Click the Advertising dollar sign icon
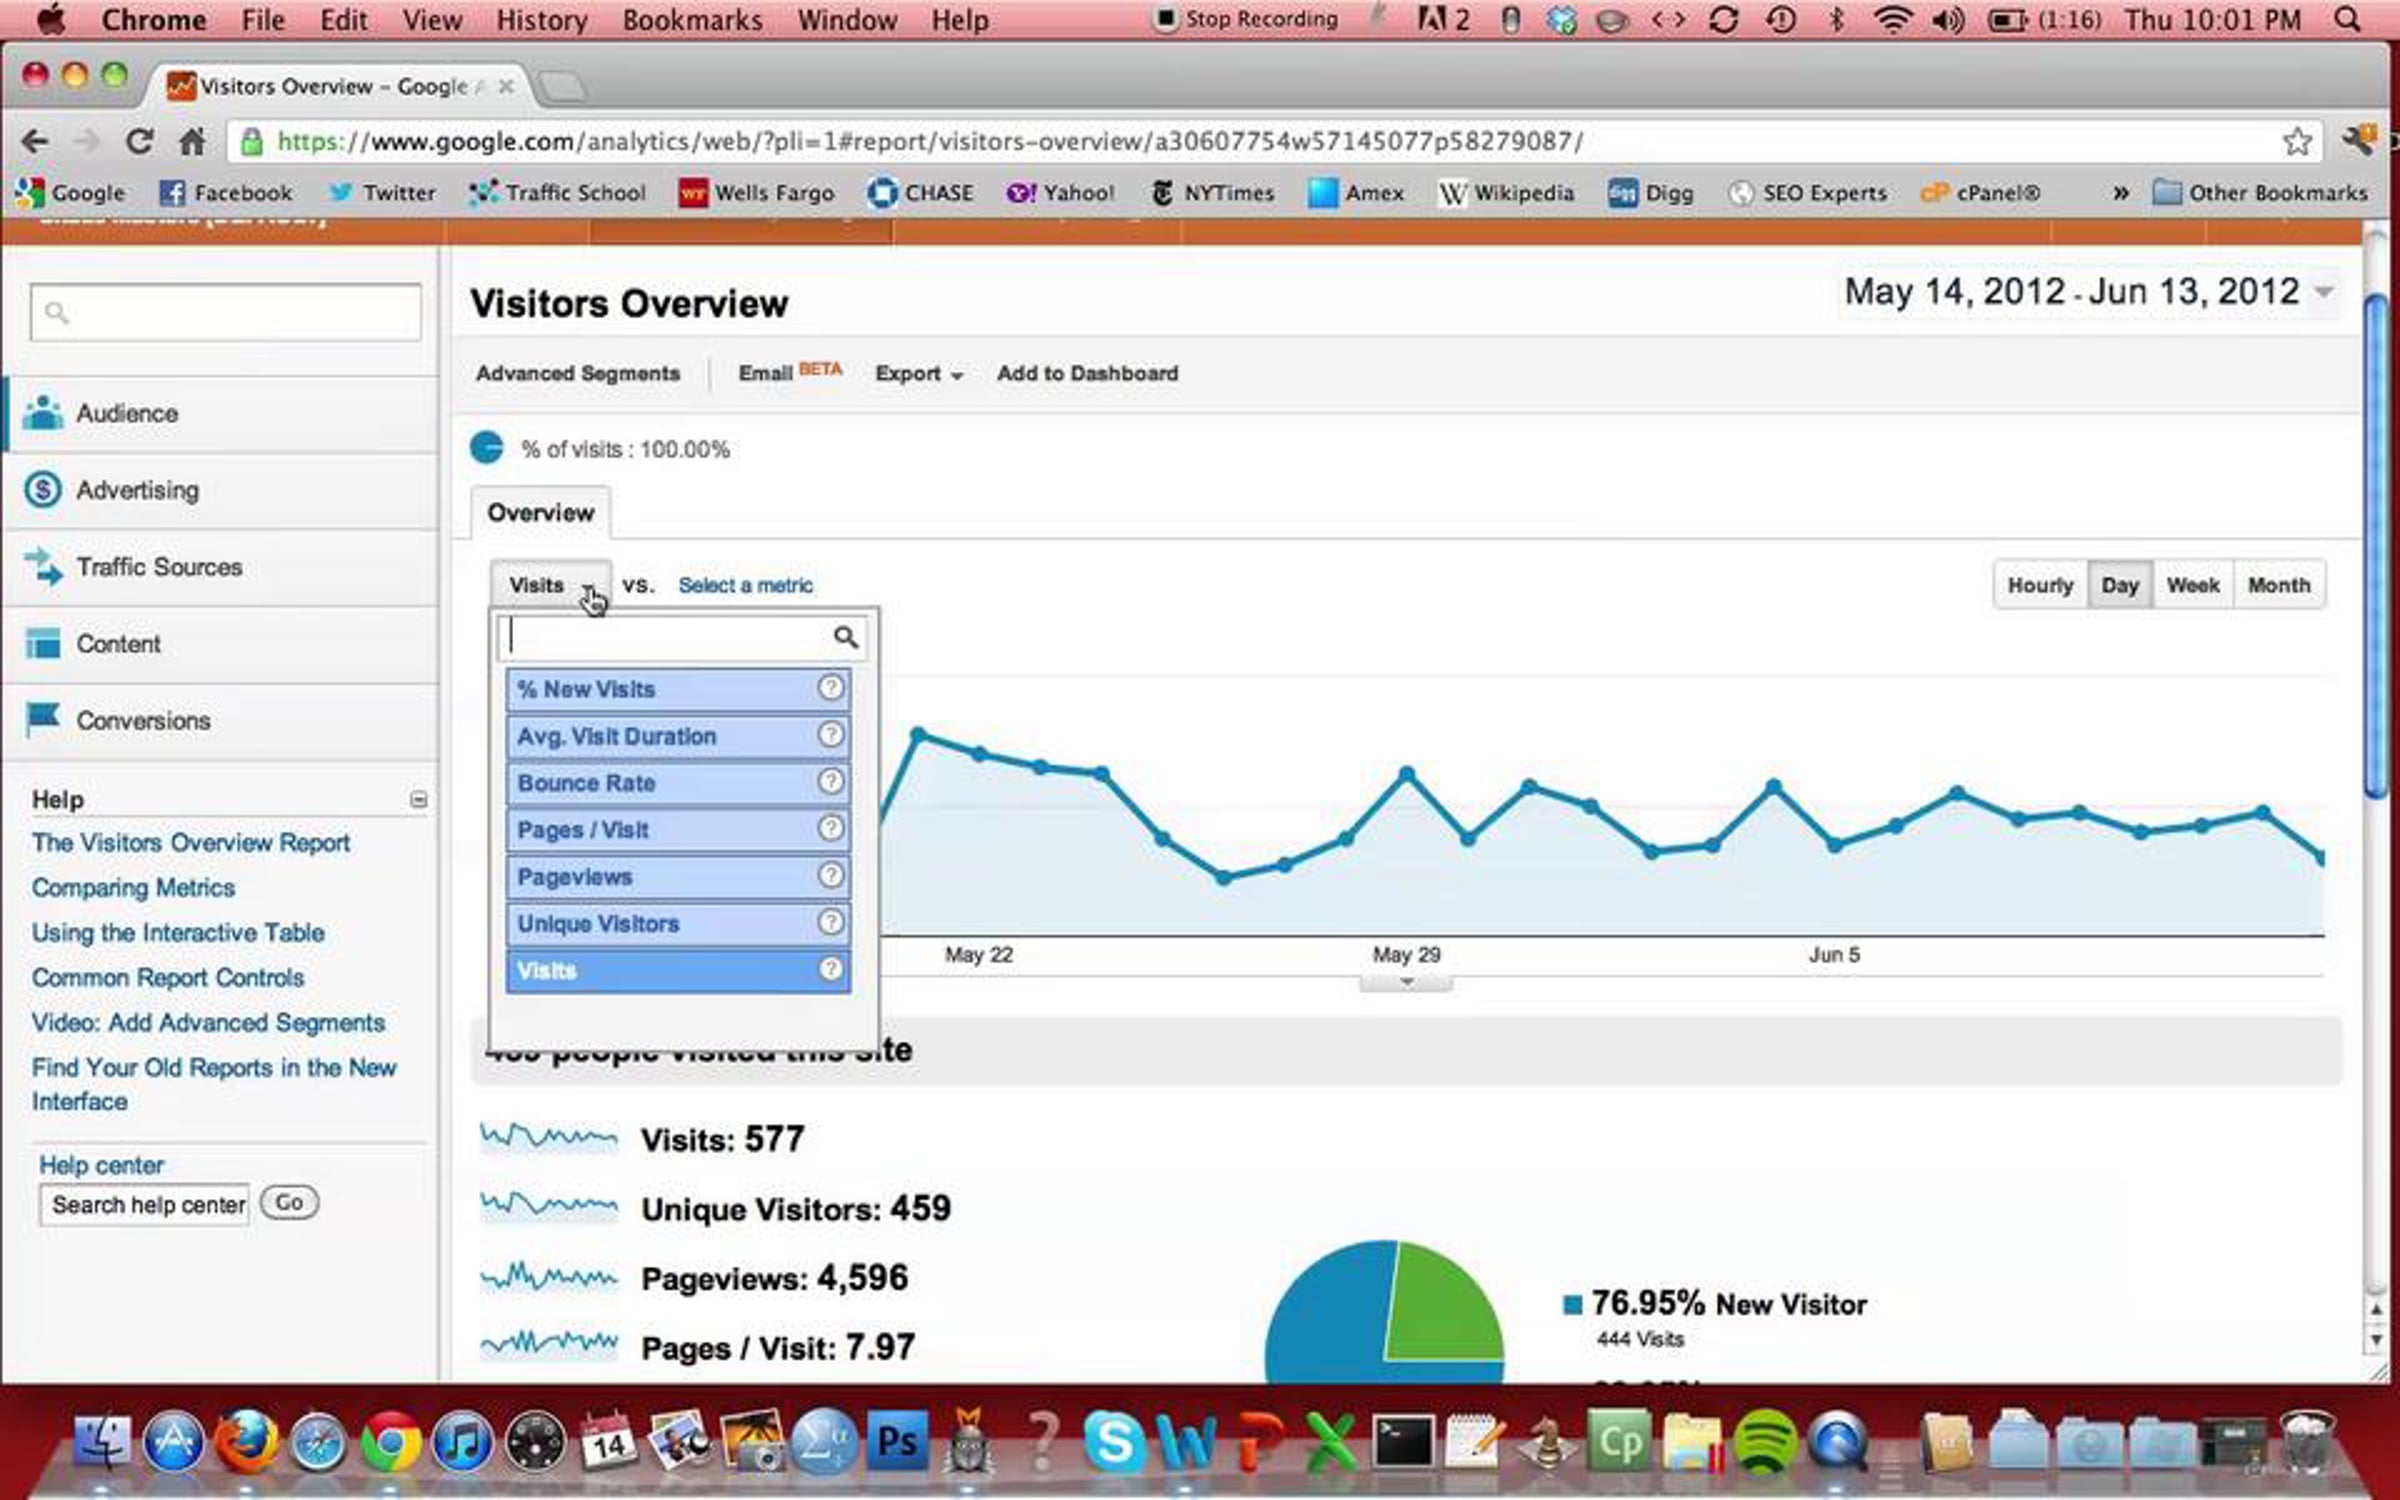The image size is (2400, 1500). point(43,490)
